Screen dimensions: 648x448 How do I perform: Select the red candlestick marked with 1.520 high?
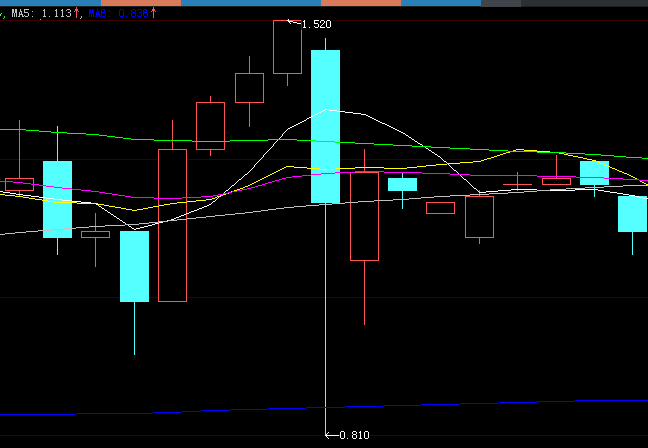tap(287, 47)
